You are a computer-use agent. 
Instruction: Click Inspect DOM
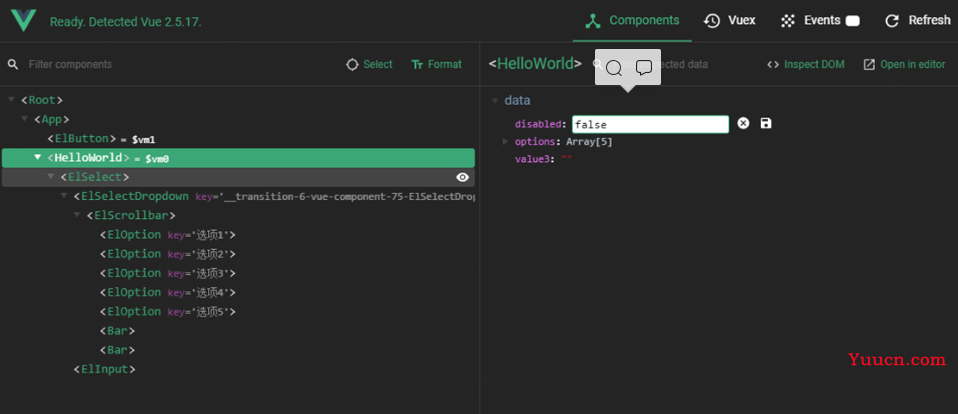[x=806, y=64]
